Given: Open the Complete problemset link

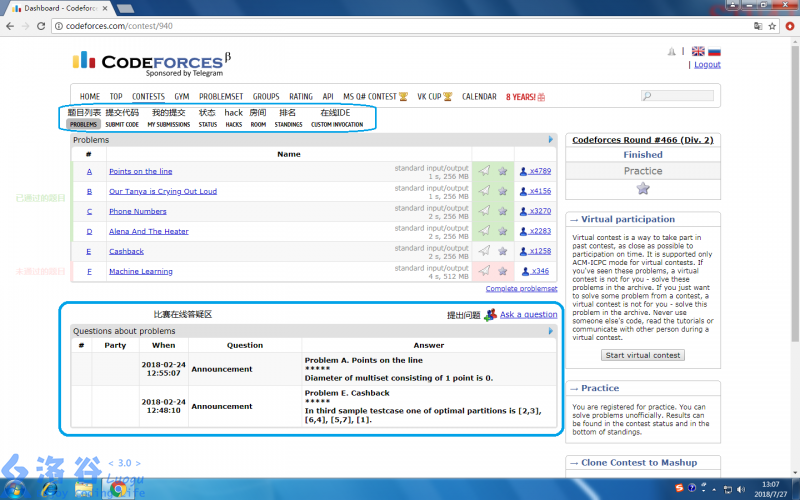Looking at the screenshot, I should coord(520,289).
